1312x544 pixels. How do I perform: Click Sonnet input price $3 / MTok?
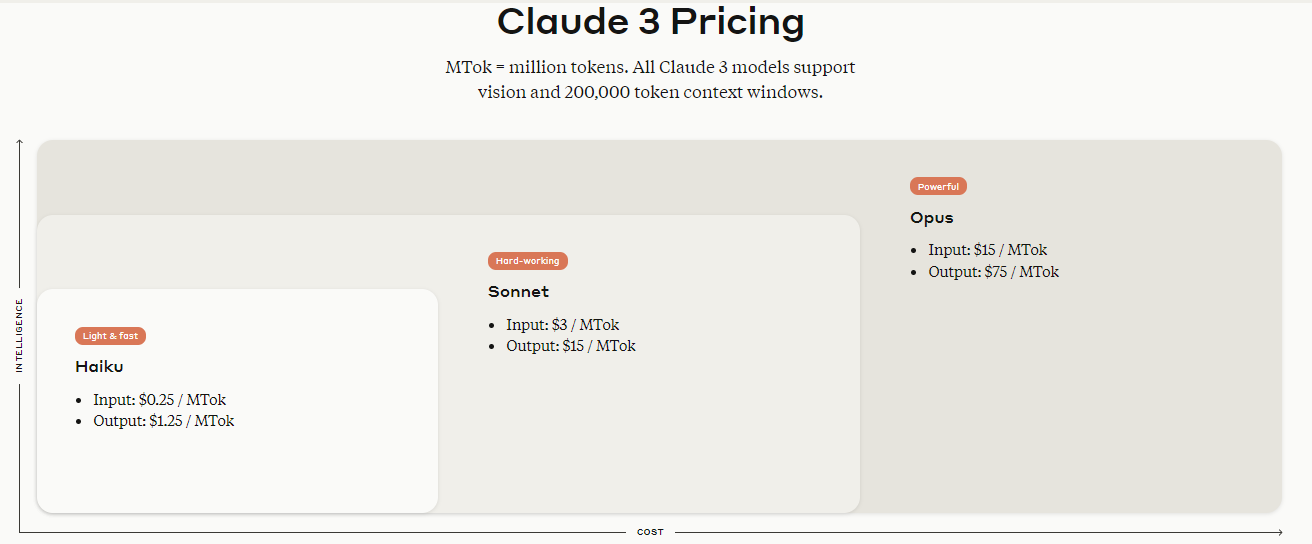point(563,325)
